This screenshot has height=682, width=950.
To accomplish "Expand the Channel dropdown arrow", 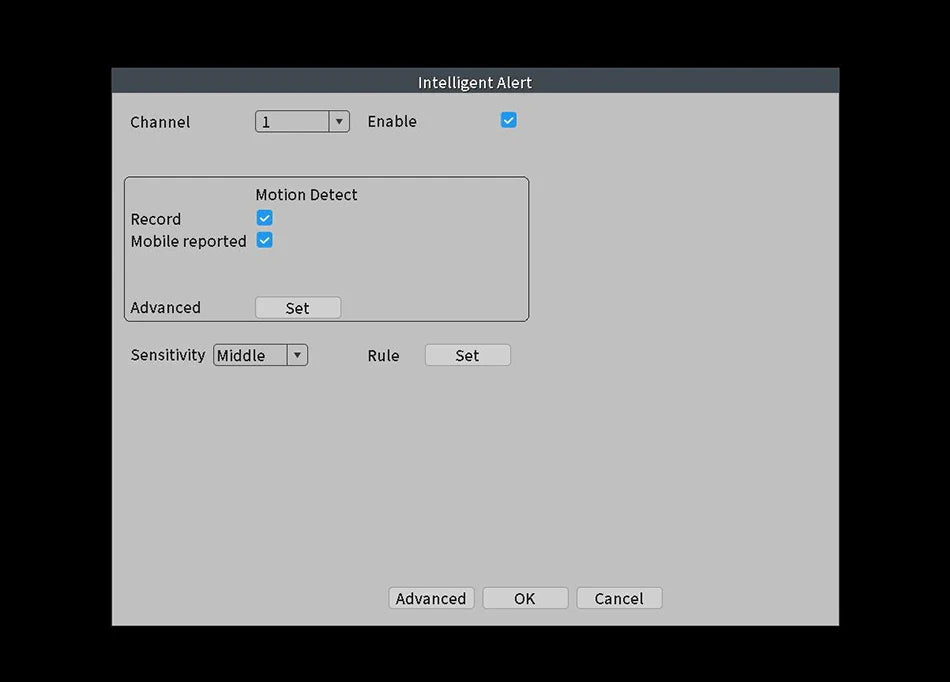I will click(339, 122).
